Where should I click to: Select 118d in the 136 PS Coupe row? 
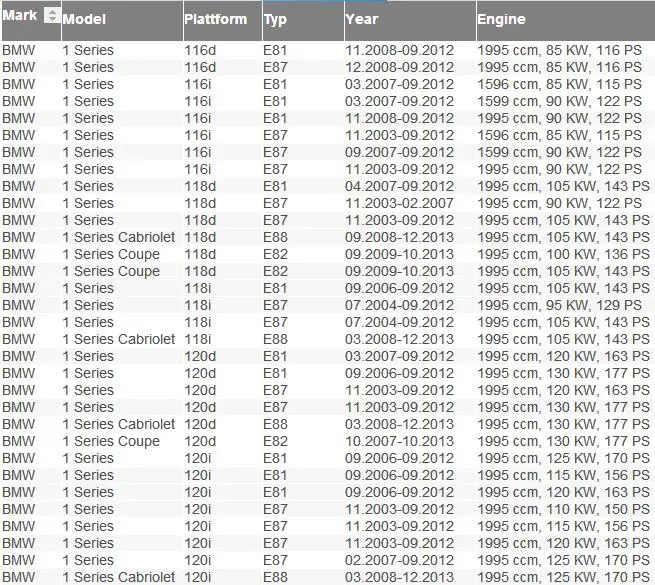pos(200,254)
